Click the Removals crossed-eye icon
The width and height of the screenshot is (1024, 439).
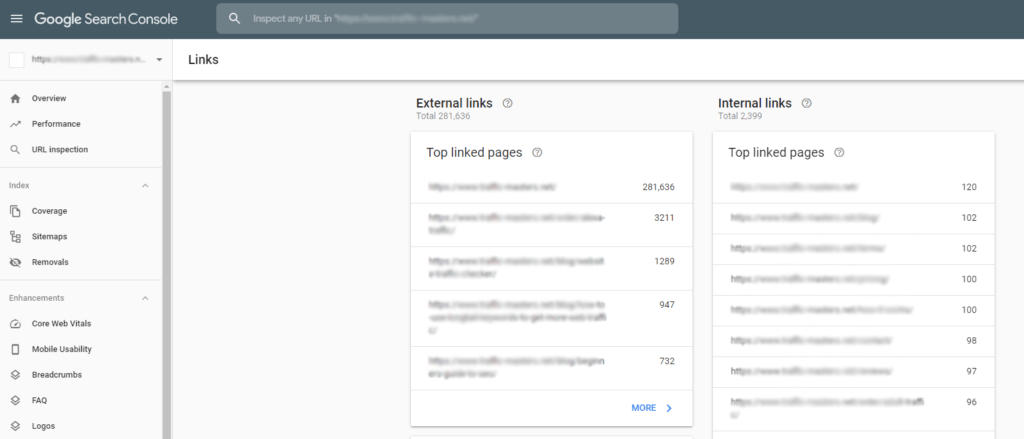[16, 262]
